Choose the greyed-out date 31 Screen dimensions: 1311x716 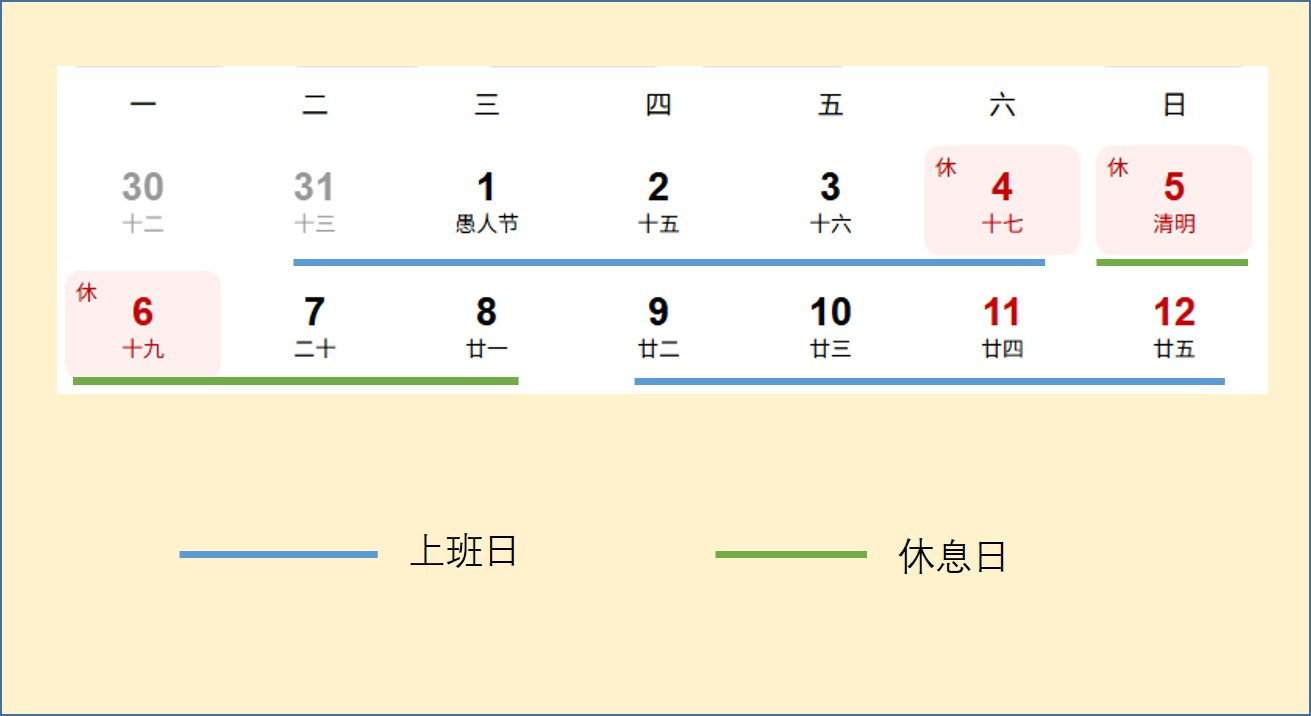coord(314,200)
